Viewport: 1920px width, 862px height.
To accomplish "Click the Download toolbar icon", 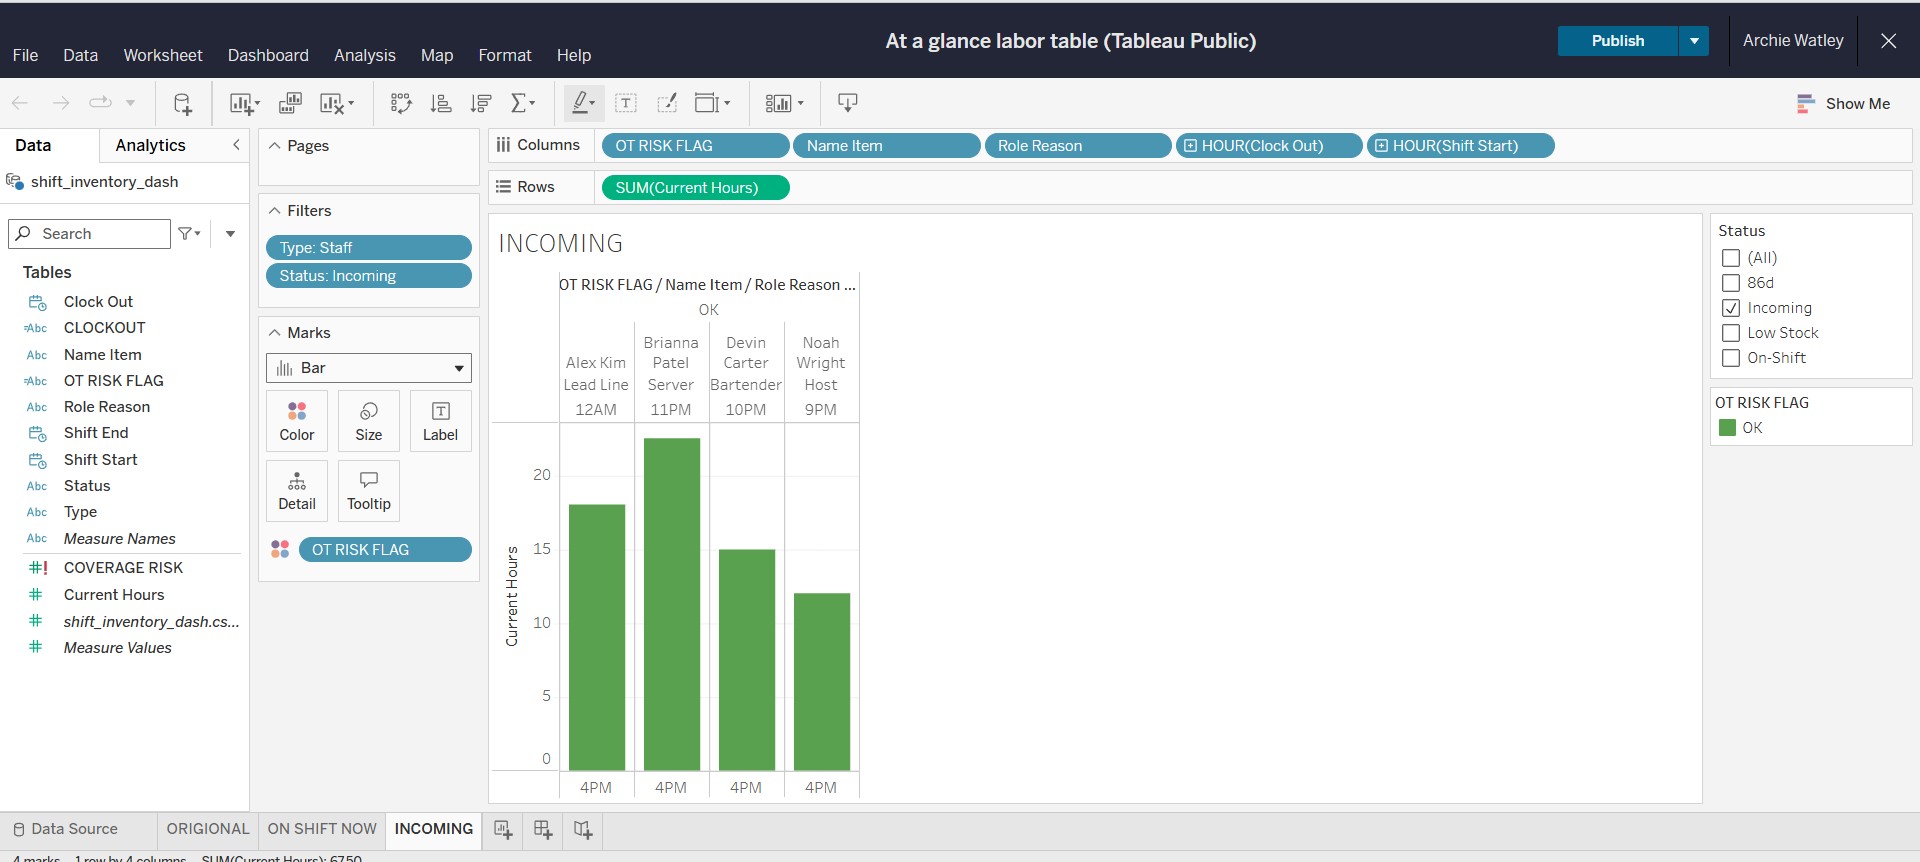I will [847, 103].
